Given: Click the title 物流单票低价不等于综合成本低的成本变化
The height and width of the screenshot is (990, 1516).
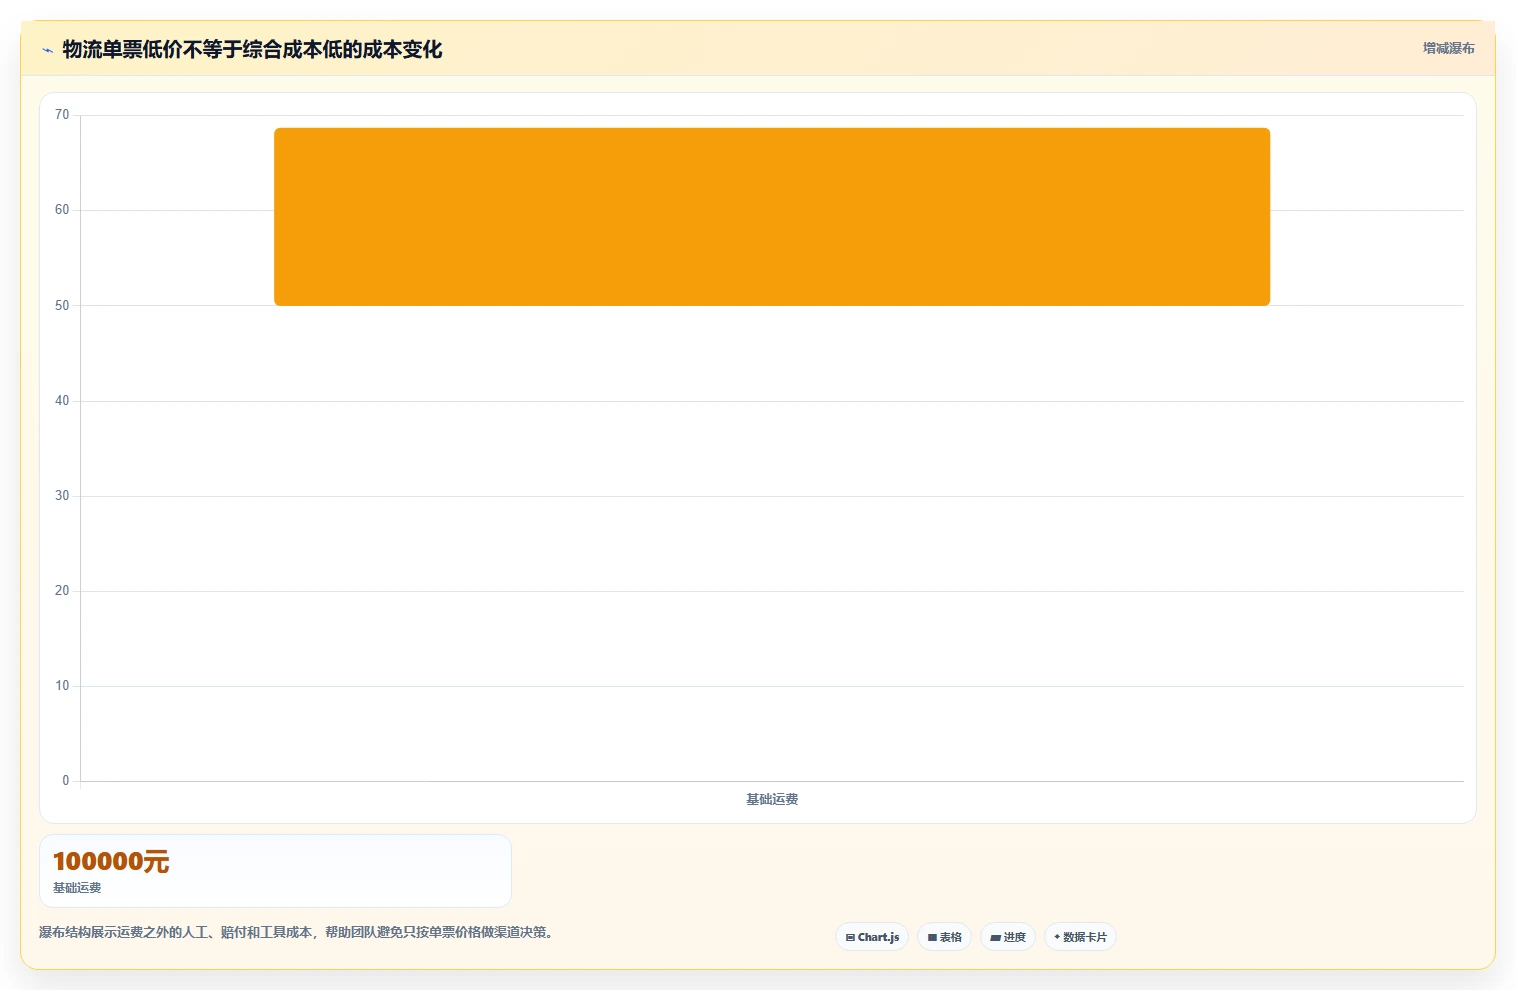Looking at the screenshot, I should (x=252, y=49).
